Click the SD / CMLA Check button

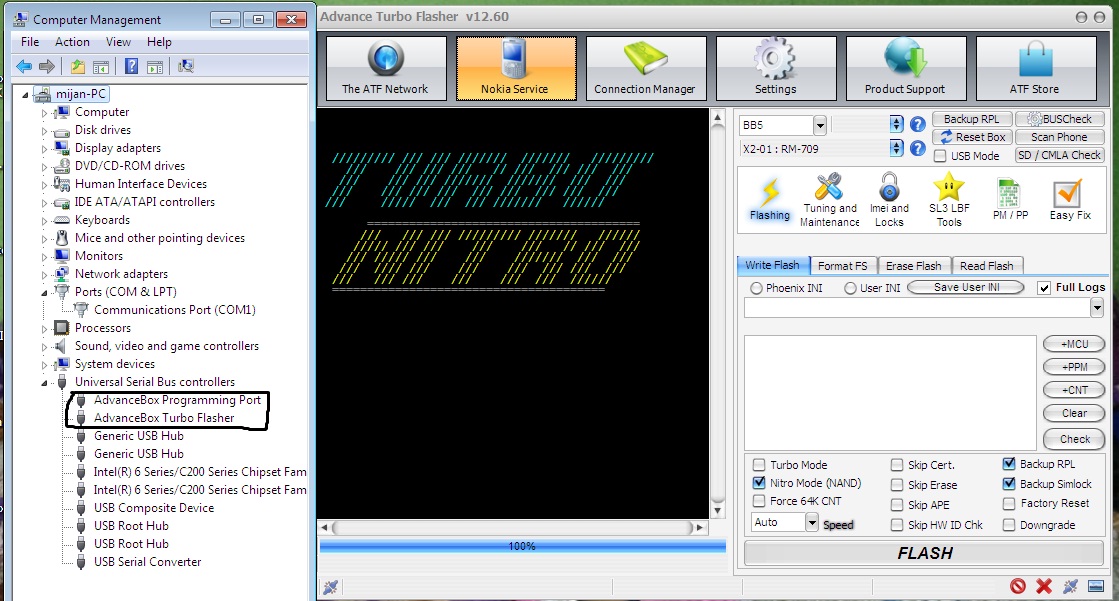tap(1059, 155)
